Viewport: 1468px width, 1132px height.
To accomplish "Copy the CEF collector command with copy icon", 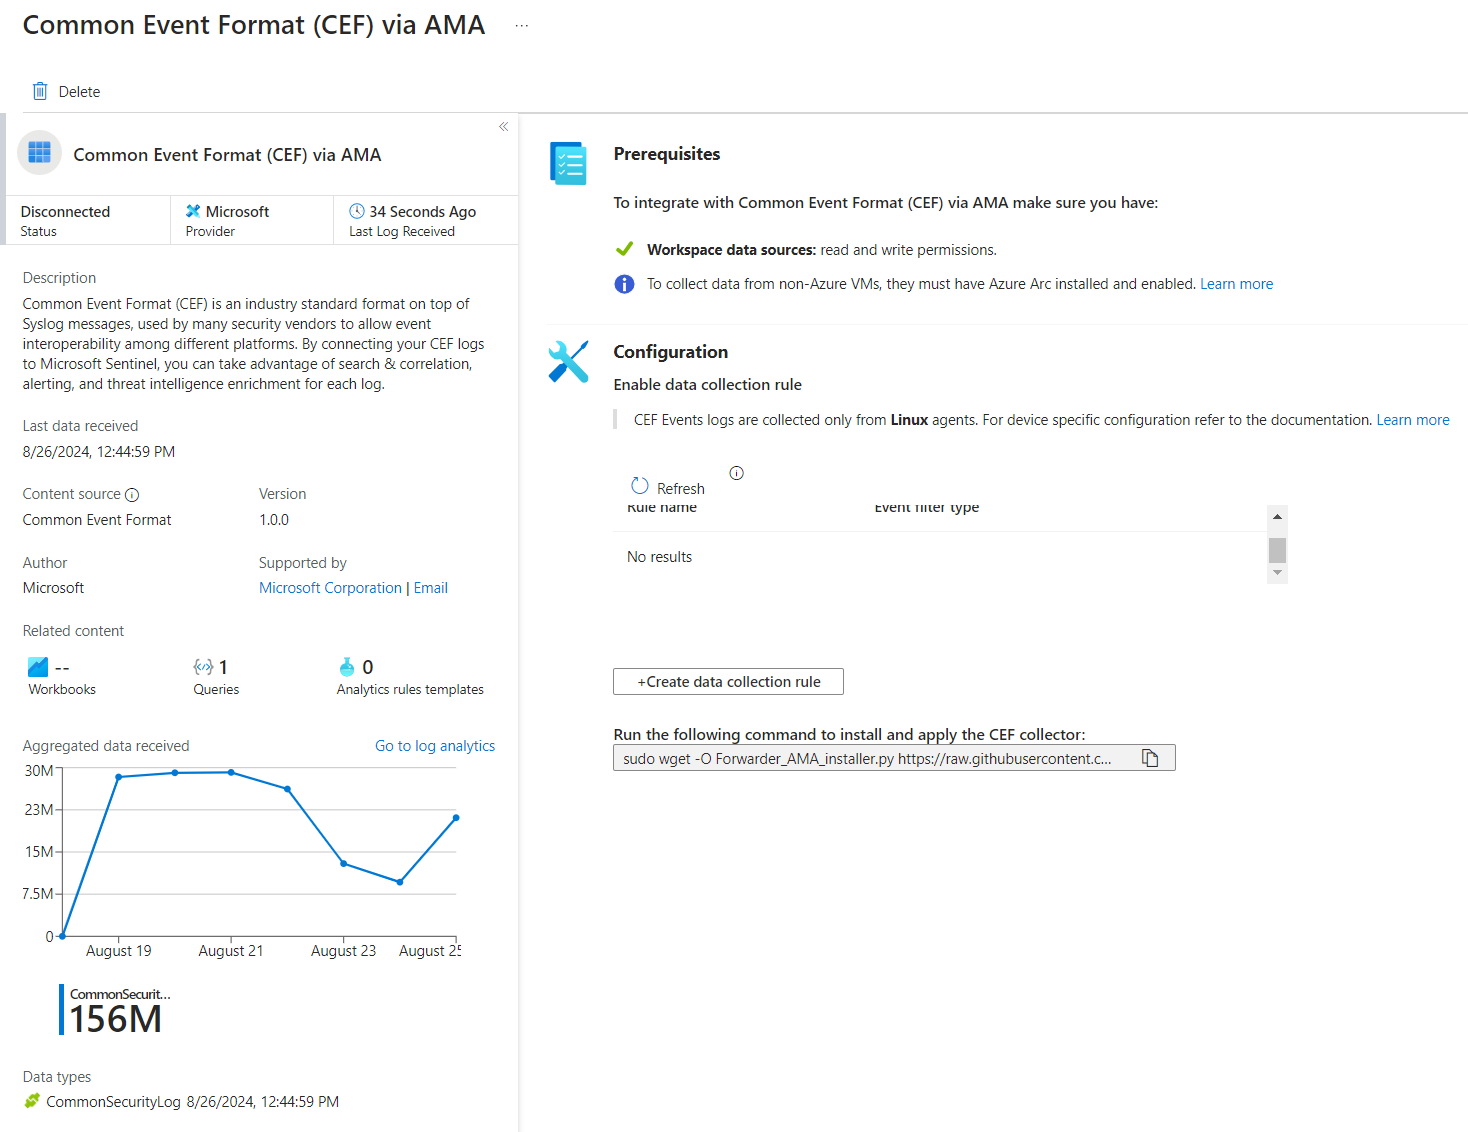I will (1150, 758).
